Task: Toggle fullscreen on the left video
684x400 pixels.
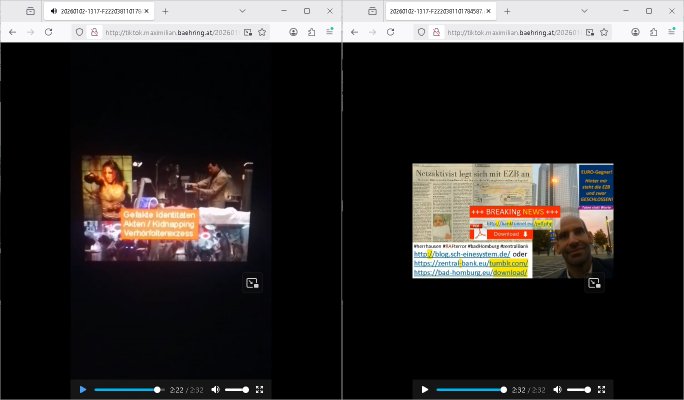Action: coord(260,389)
